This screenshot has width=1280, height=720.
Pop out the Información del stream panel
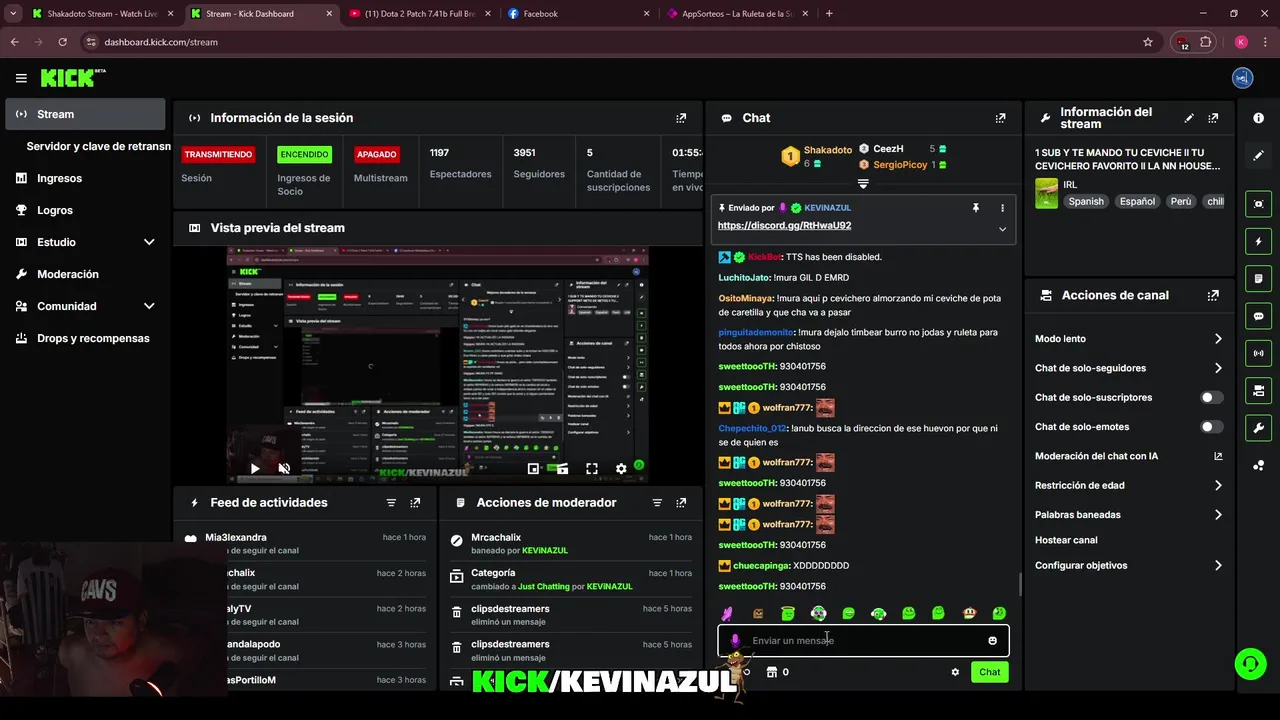click(1213, 118)
